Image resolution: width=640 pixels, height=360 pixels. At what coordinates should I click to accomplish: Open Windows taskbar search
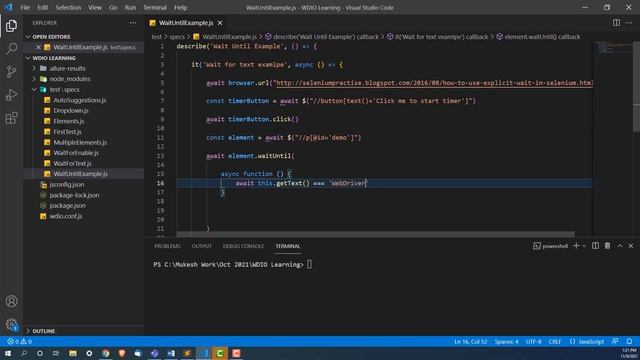click(x=24, y=353)
